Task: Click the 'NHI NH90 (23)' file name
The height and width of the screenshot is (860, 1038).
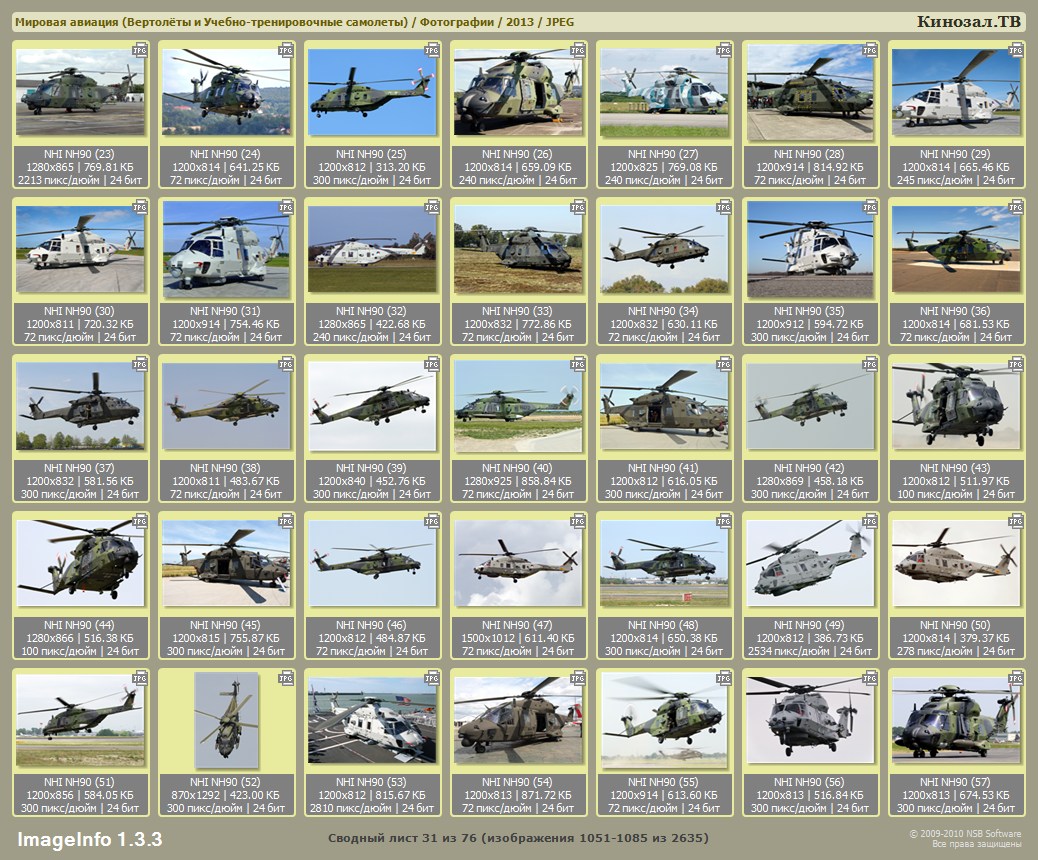Action: (x=79, y=154)
